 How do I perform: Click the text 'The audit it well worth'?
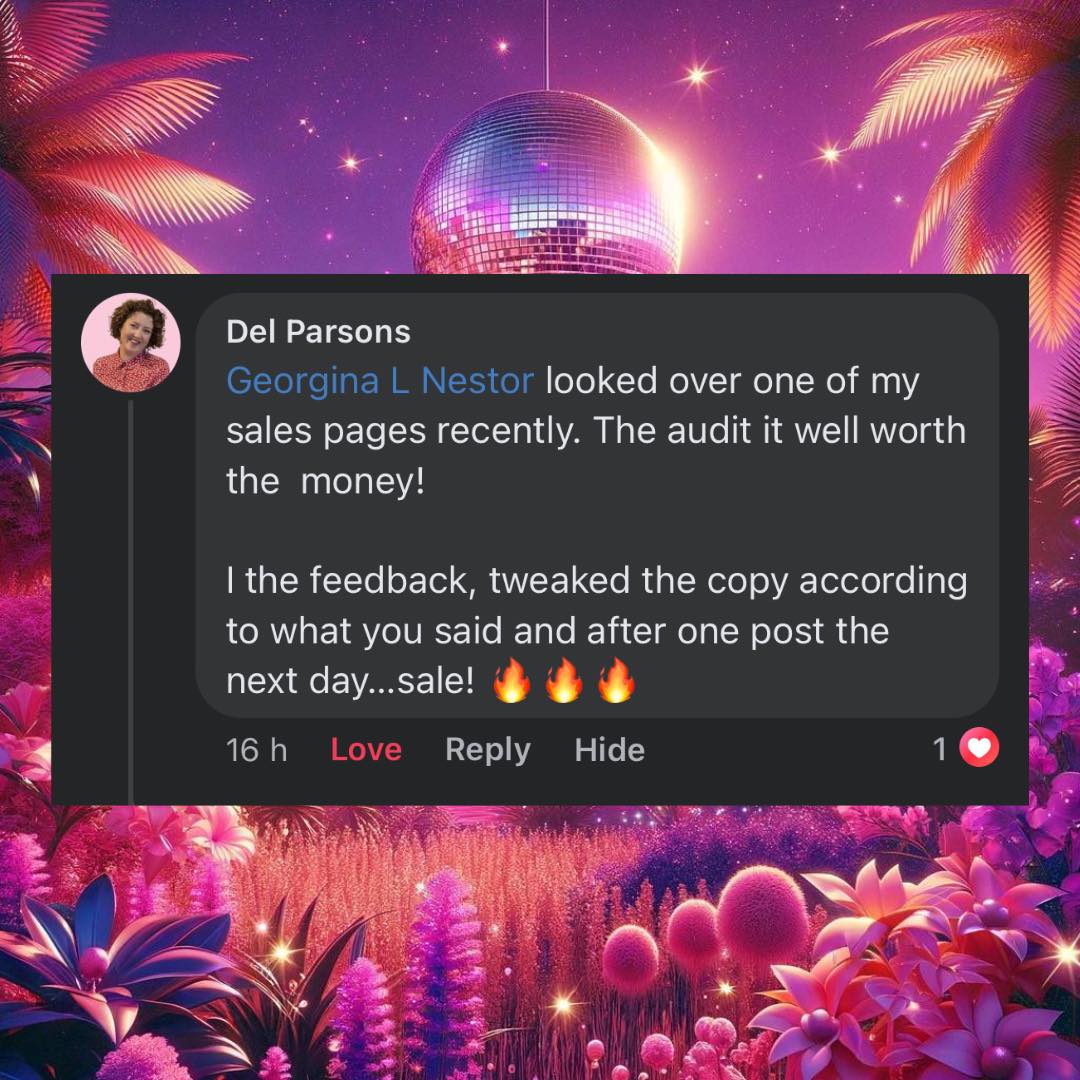point(780,430)
